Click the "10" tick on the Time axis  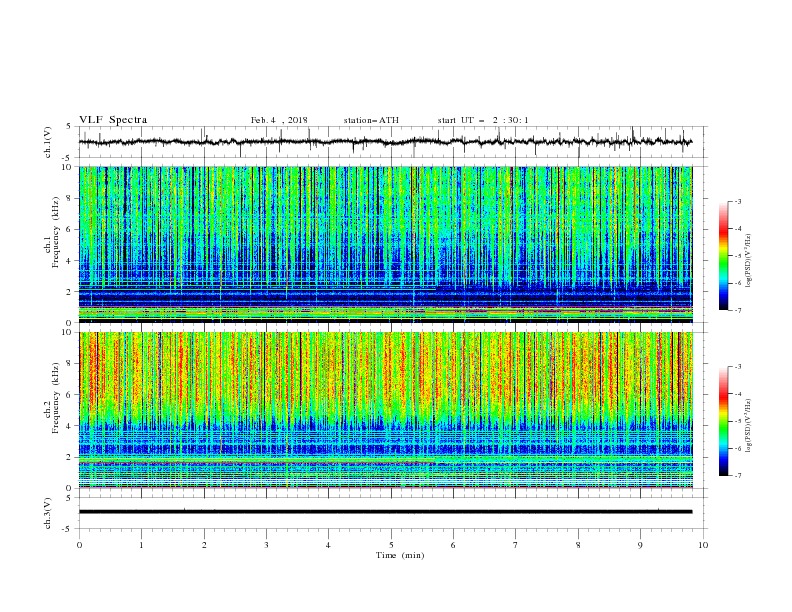click(703, 545)
